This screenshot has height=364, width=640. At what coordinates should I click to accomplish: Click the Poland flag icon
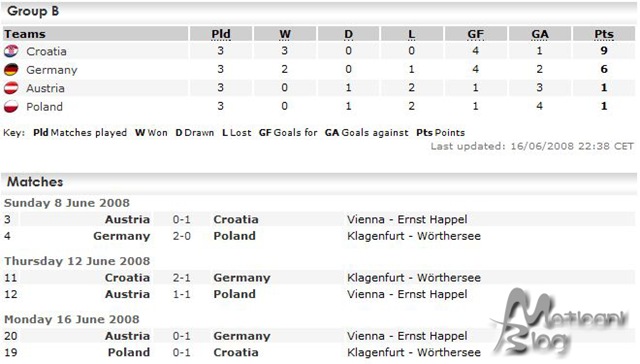(x=11, y=107)
